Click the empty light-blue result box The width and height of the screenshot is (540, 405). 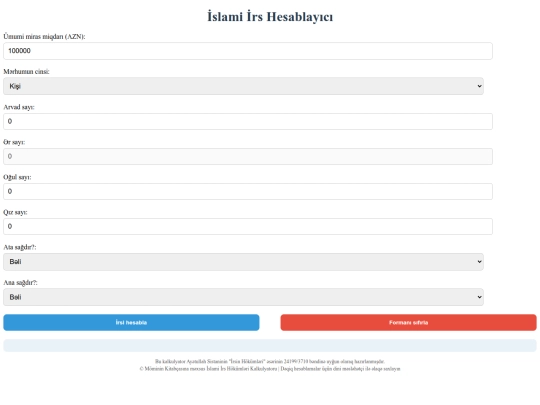[270, 345]
